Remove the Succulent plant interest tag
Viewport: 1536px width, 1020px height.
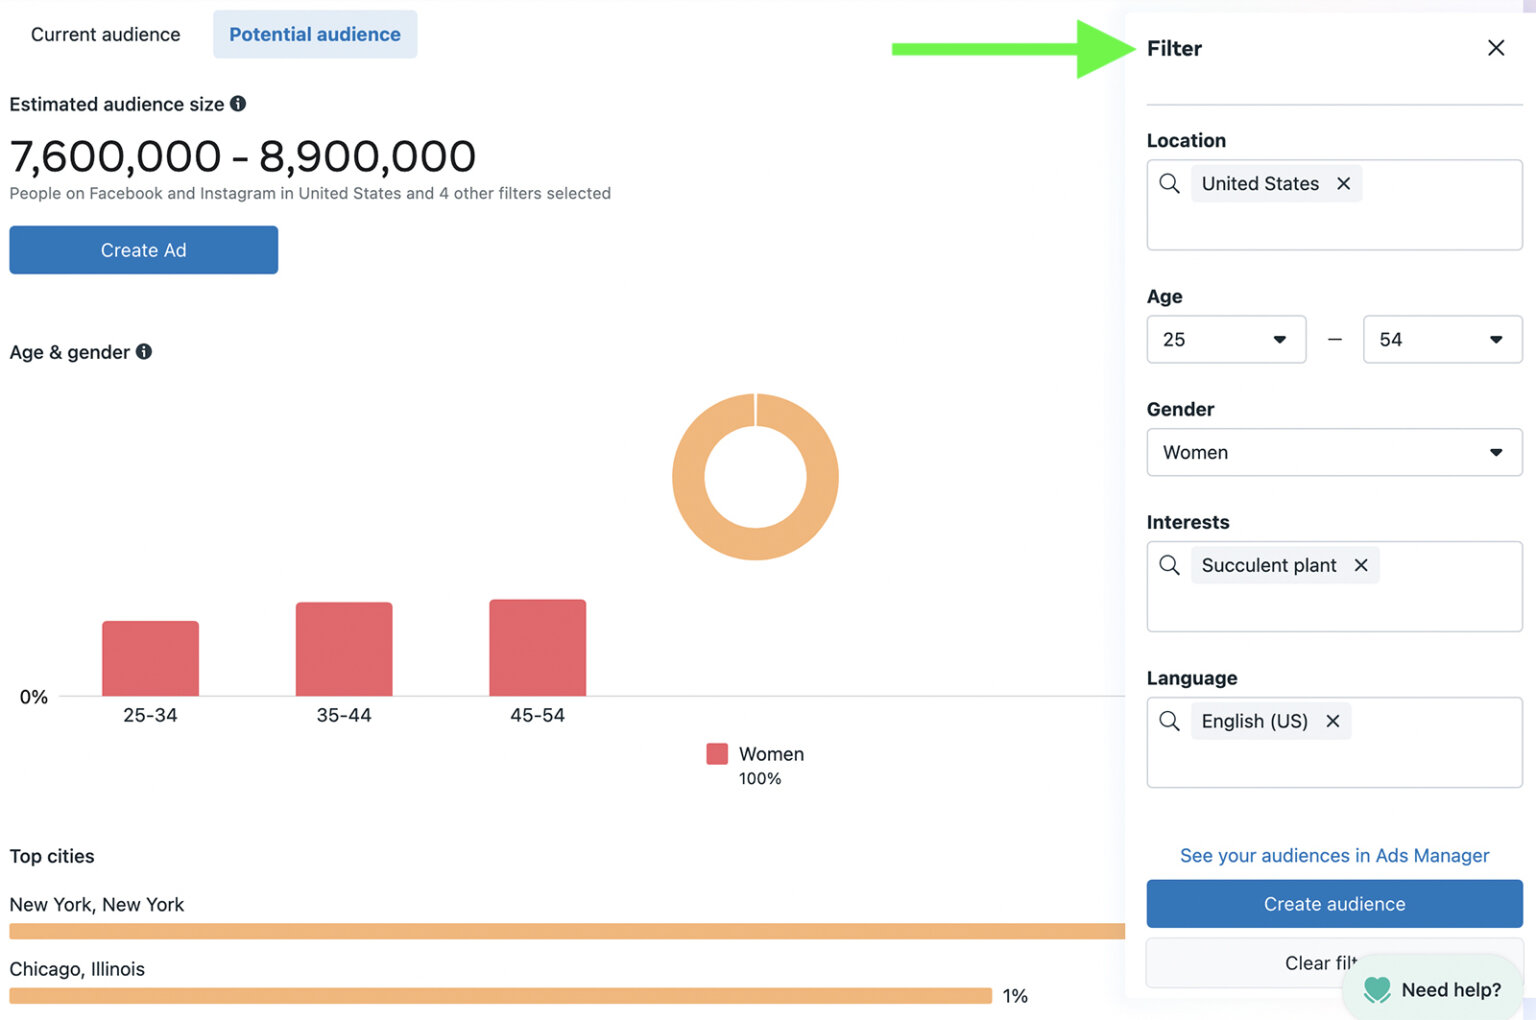[x=1361, y=565]
